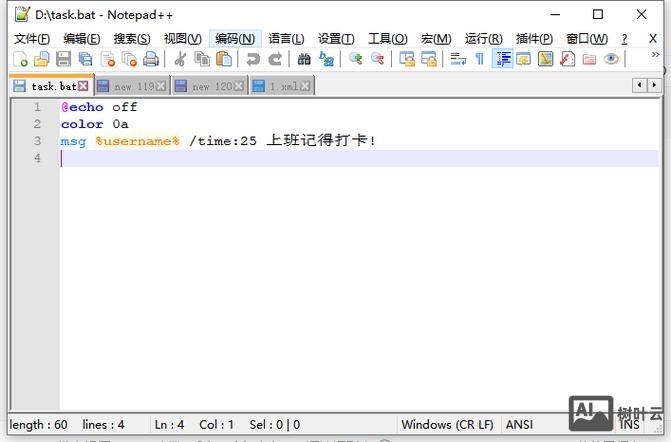Image resolution: width=671 pixels, height=442 pixels.
Task: Open Replace toolbar icon
Action: [327, 59]
